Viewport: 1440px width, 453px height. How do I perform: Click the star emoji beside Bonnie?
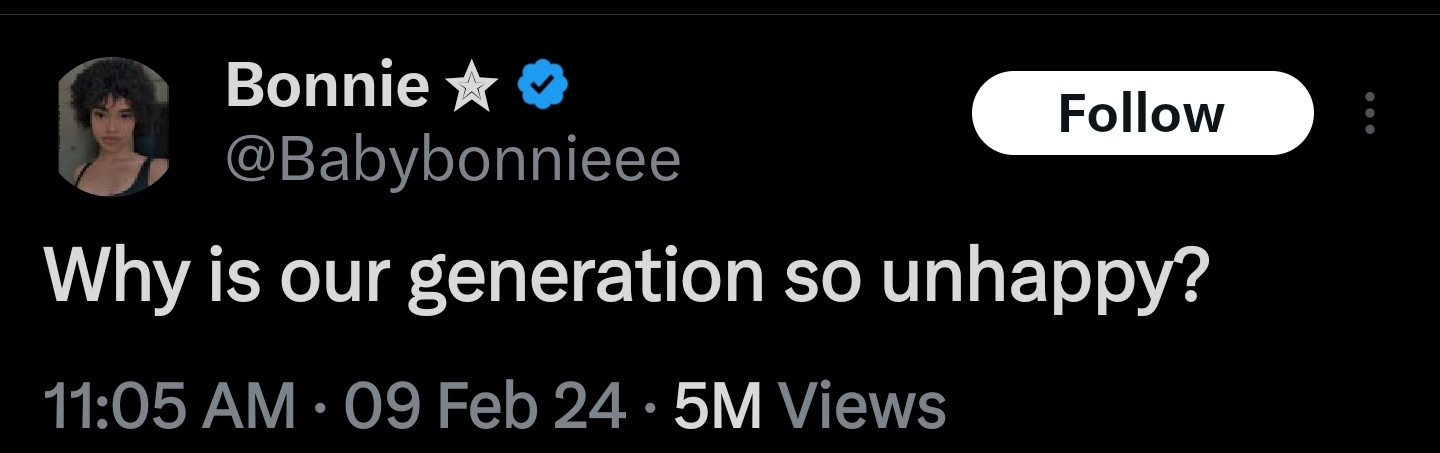pos(474,88)
